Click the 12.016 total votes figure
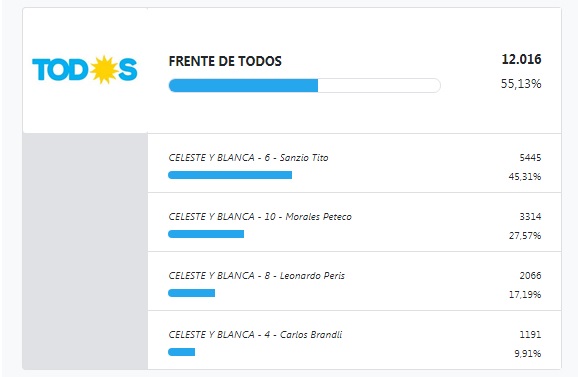Viewport: 578px width, 377px height. click(521, 59)
